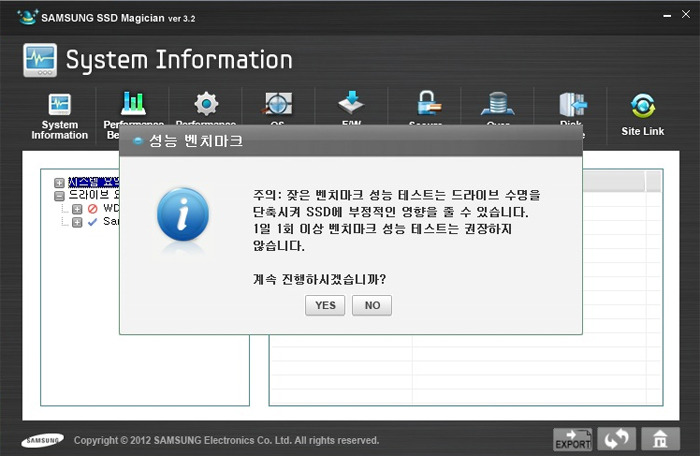Viewport: 700px width, 456px height.
Task: Select the 드라이브 tree item
Action: point(93,195)
